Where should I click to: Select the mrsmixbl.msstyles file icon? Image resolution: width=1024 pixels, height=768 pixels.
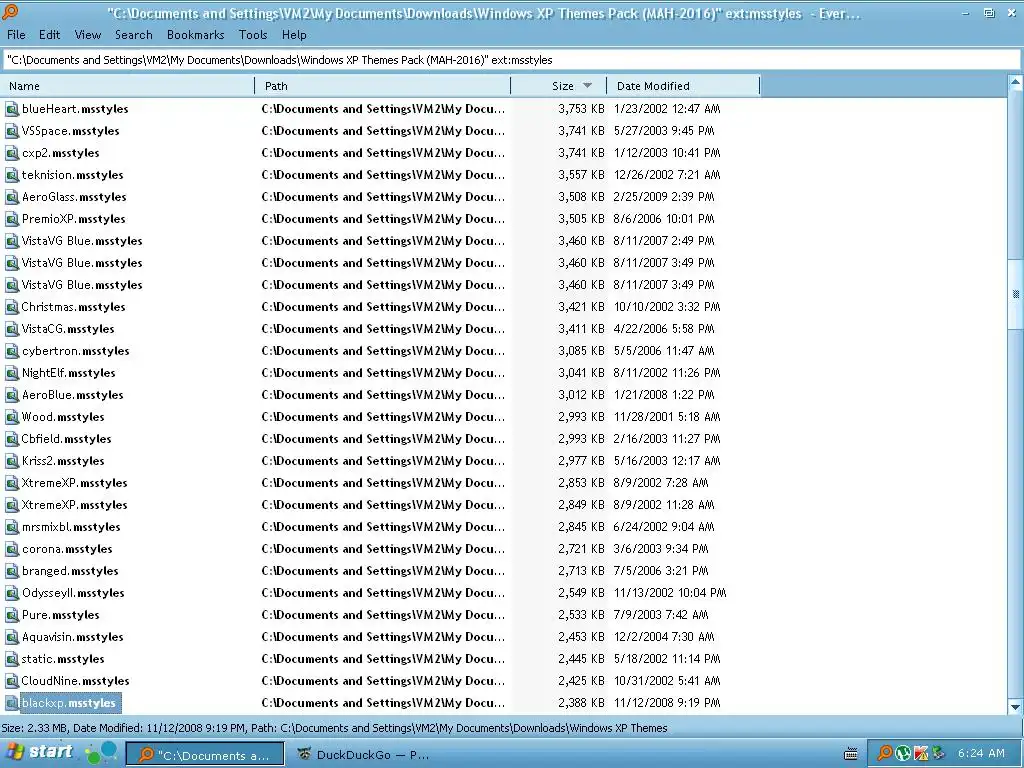(x=12, y=527)
